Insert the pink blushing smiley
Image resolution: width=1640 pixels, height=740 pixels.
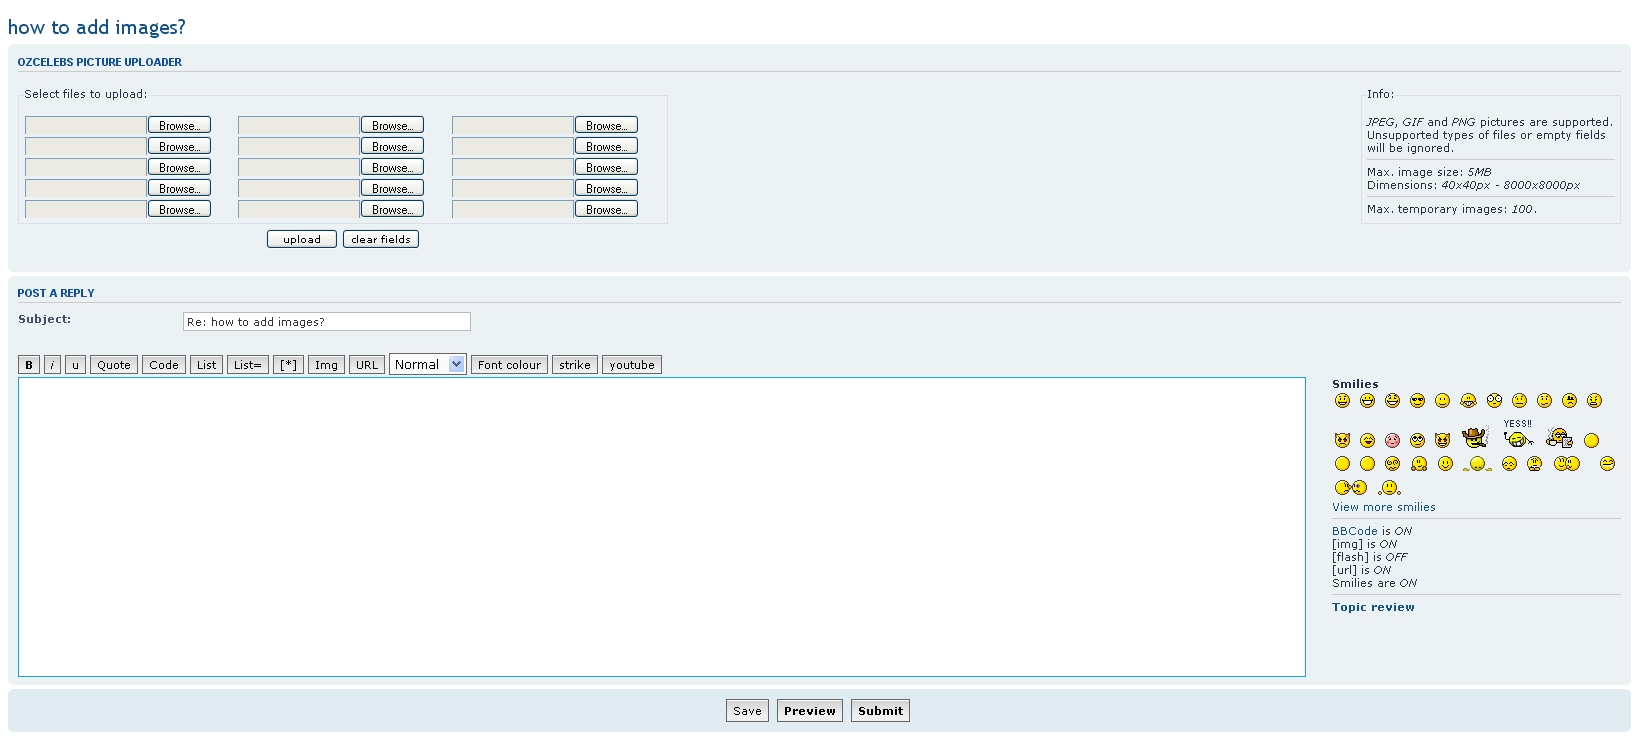(1392, 440)
